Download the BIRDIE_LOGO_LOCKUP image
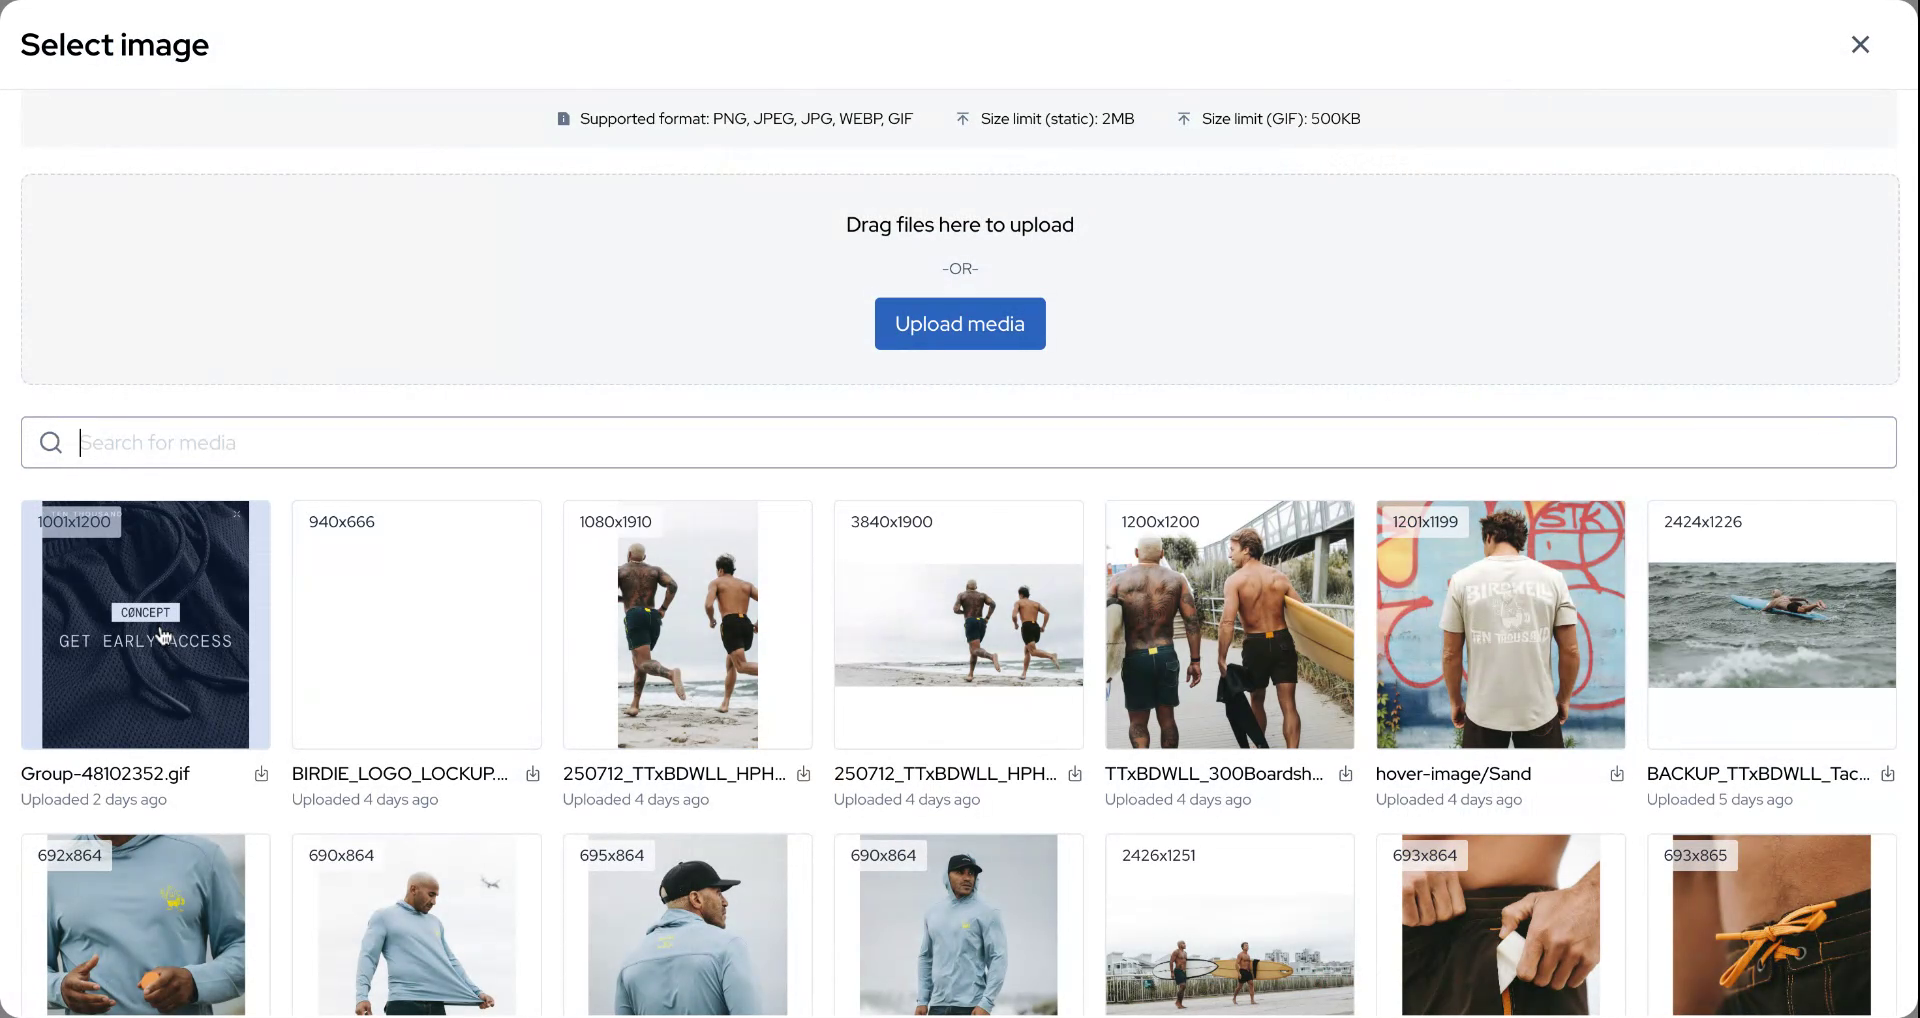This screenshot has height=1018, width=1920. click(x=533, y=774)
